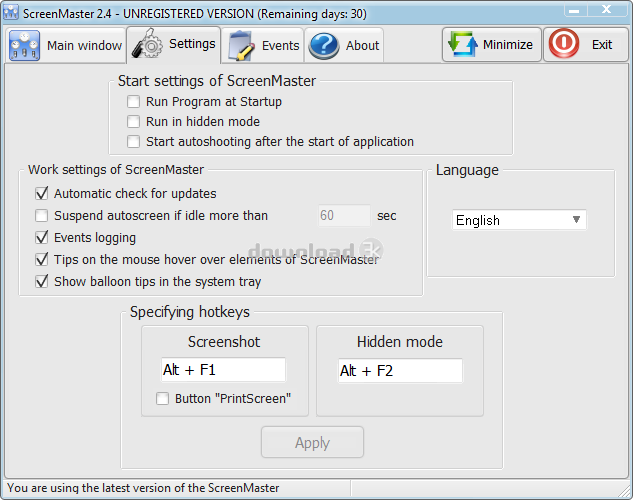Click the Settings gear icon

[147, 44]
